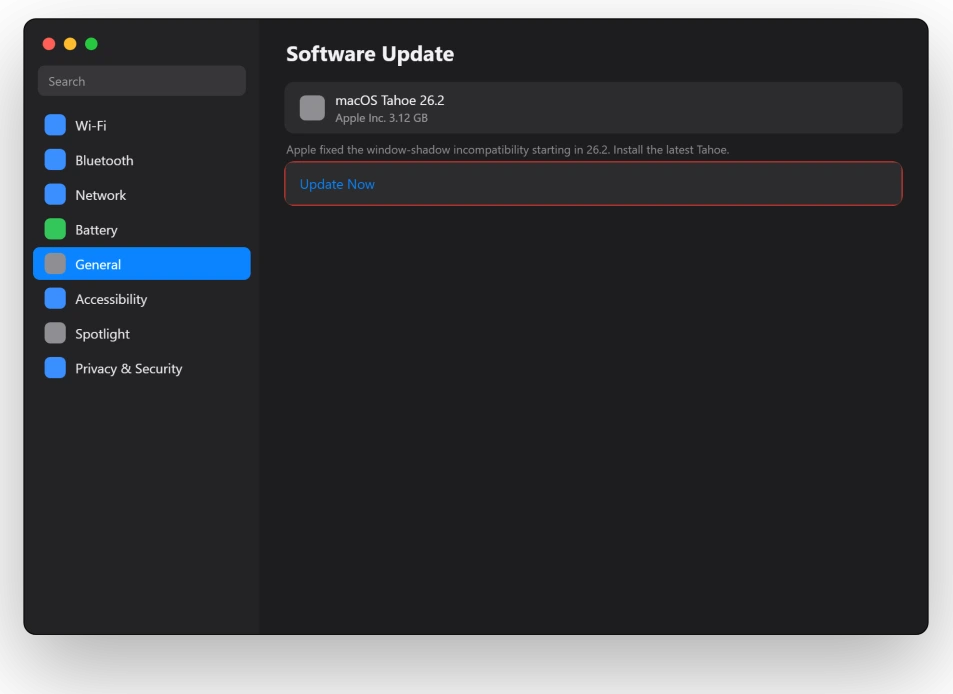Click the Accessibility sidebar icon
953x694 pixels.
(55, 298)
